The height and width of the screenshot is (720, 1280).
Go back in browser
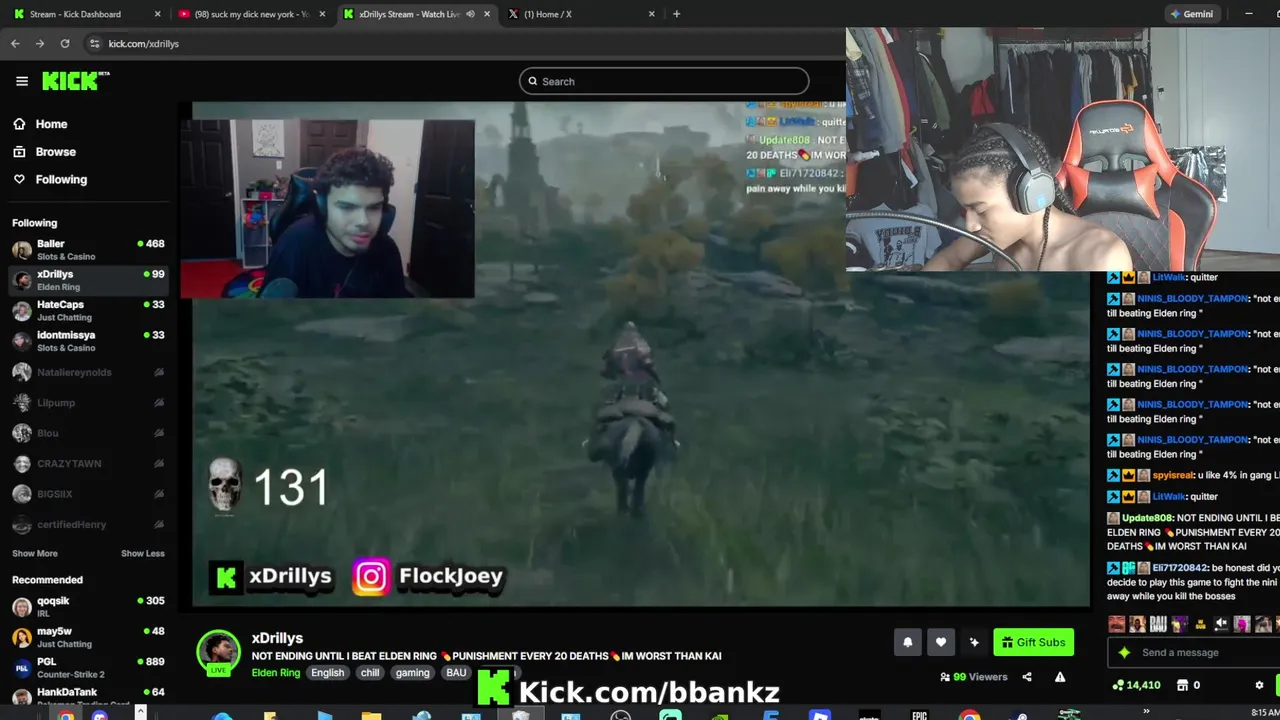tap(15, 44)
